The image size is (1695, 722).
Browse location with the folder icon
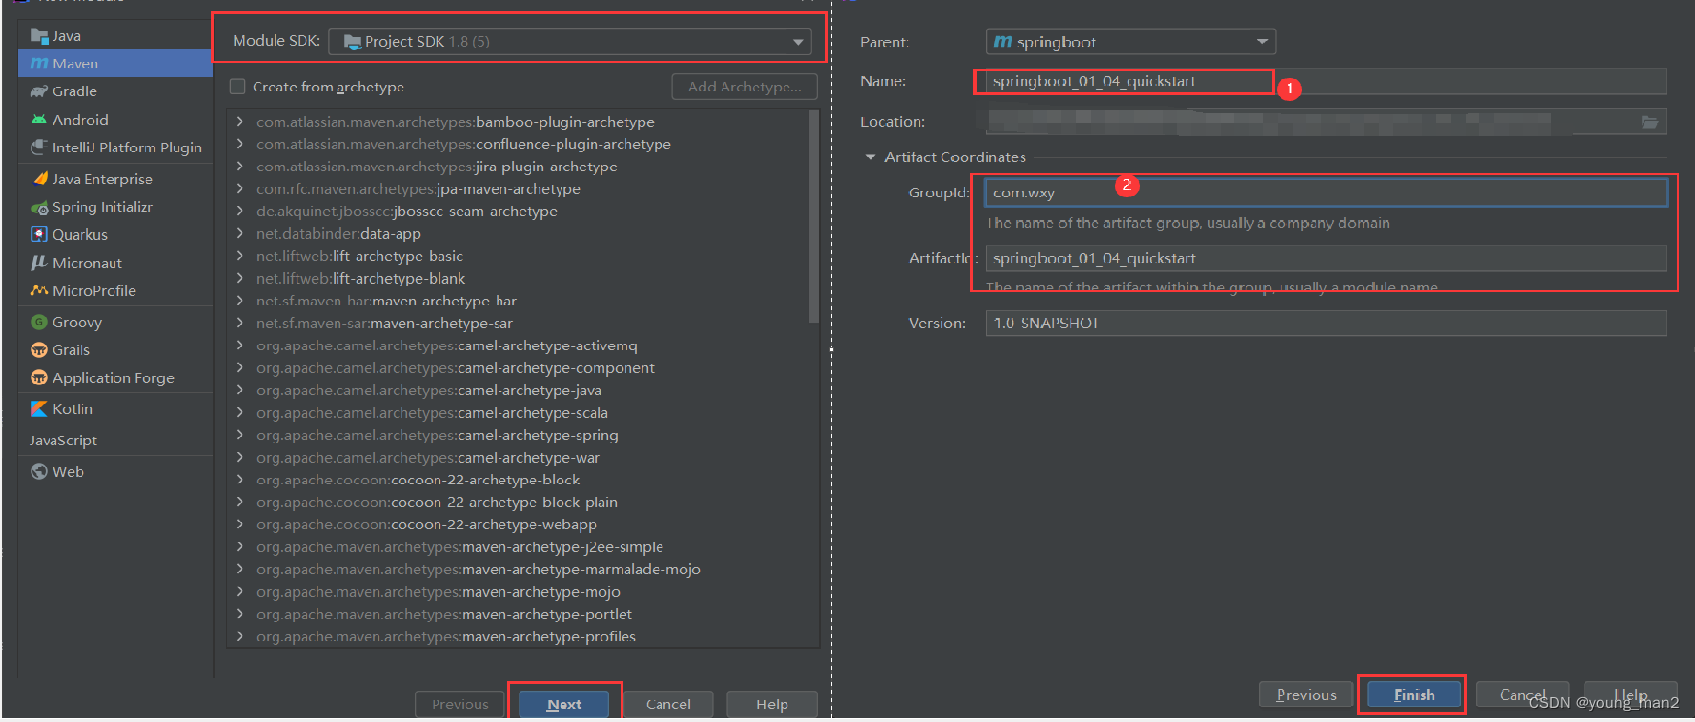pos(1650,122)
